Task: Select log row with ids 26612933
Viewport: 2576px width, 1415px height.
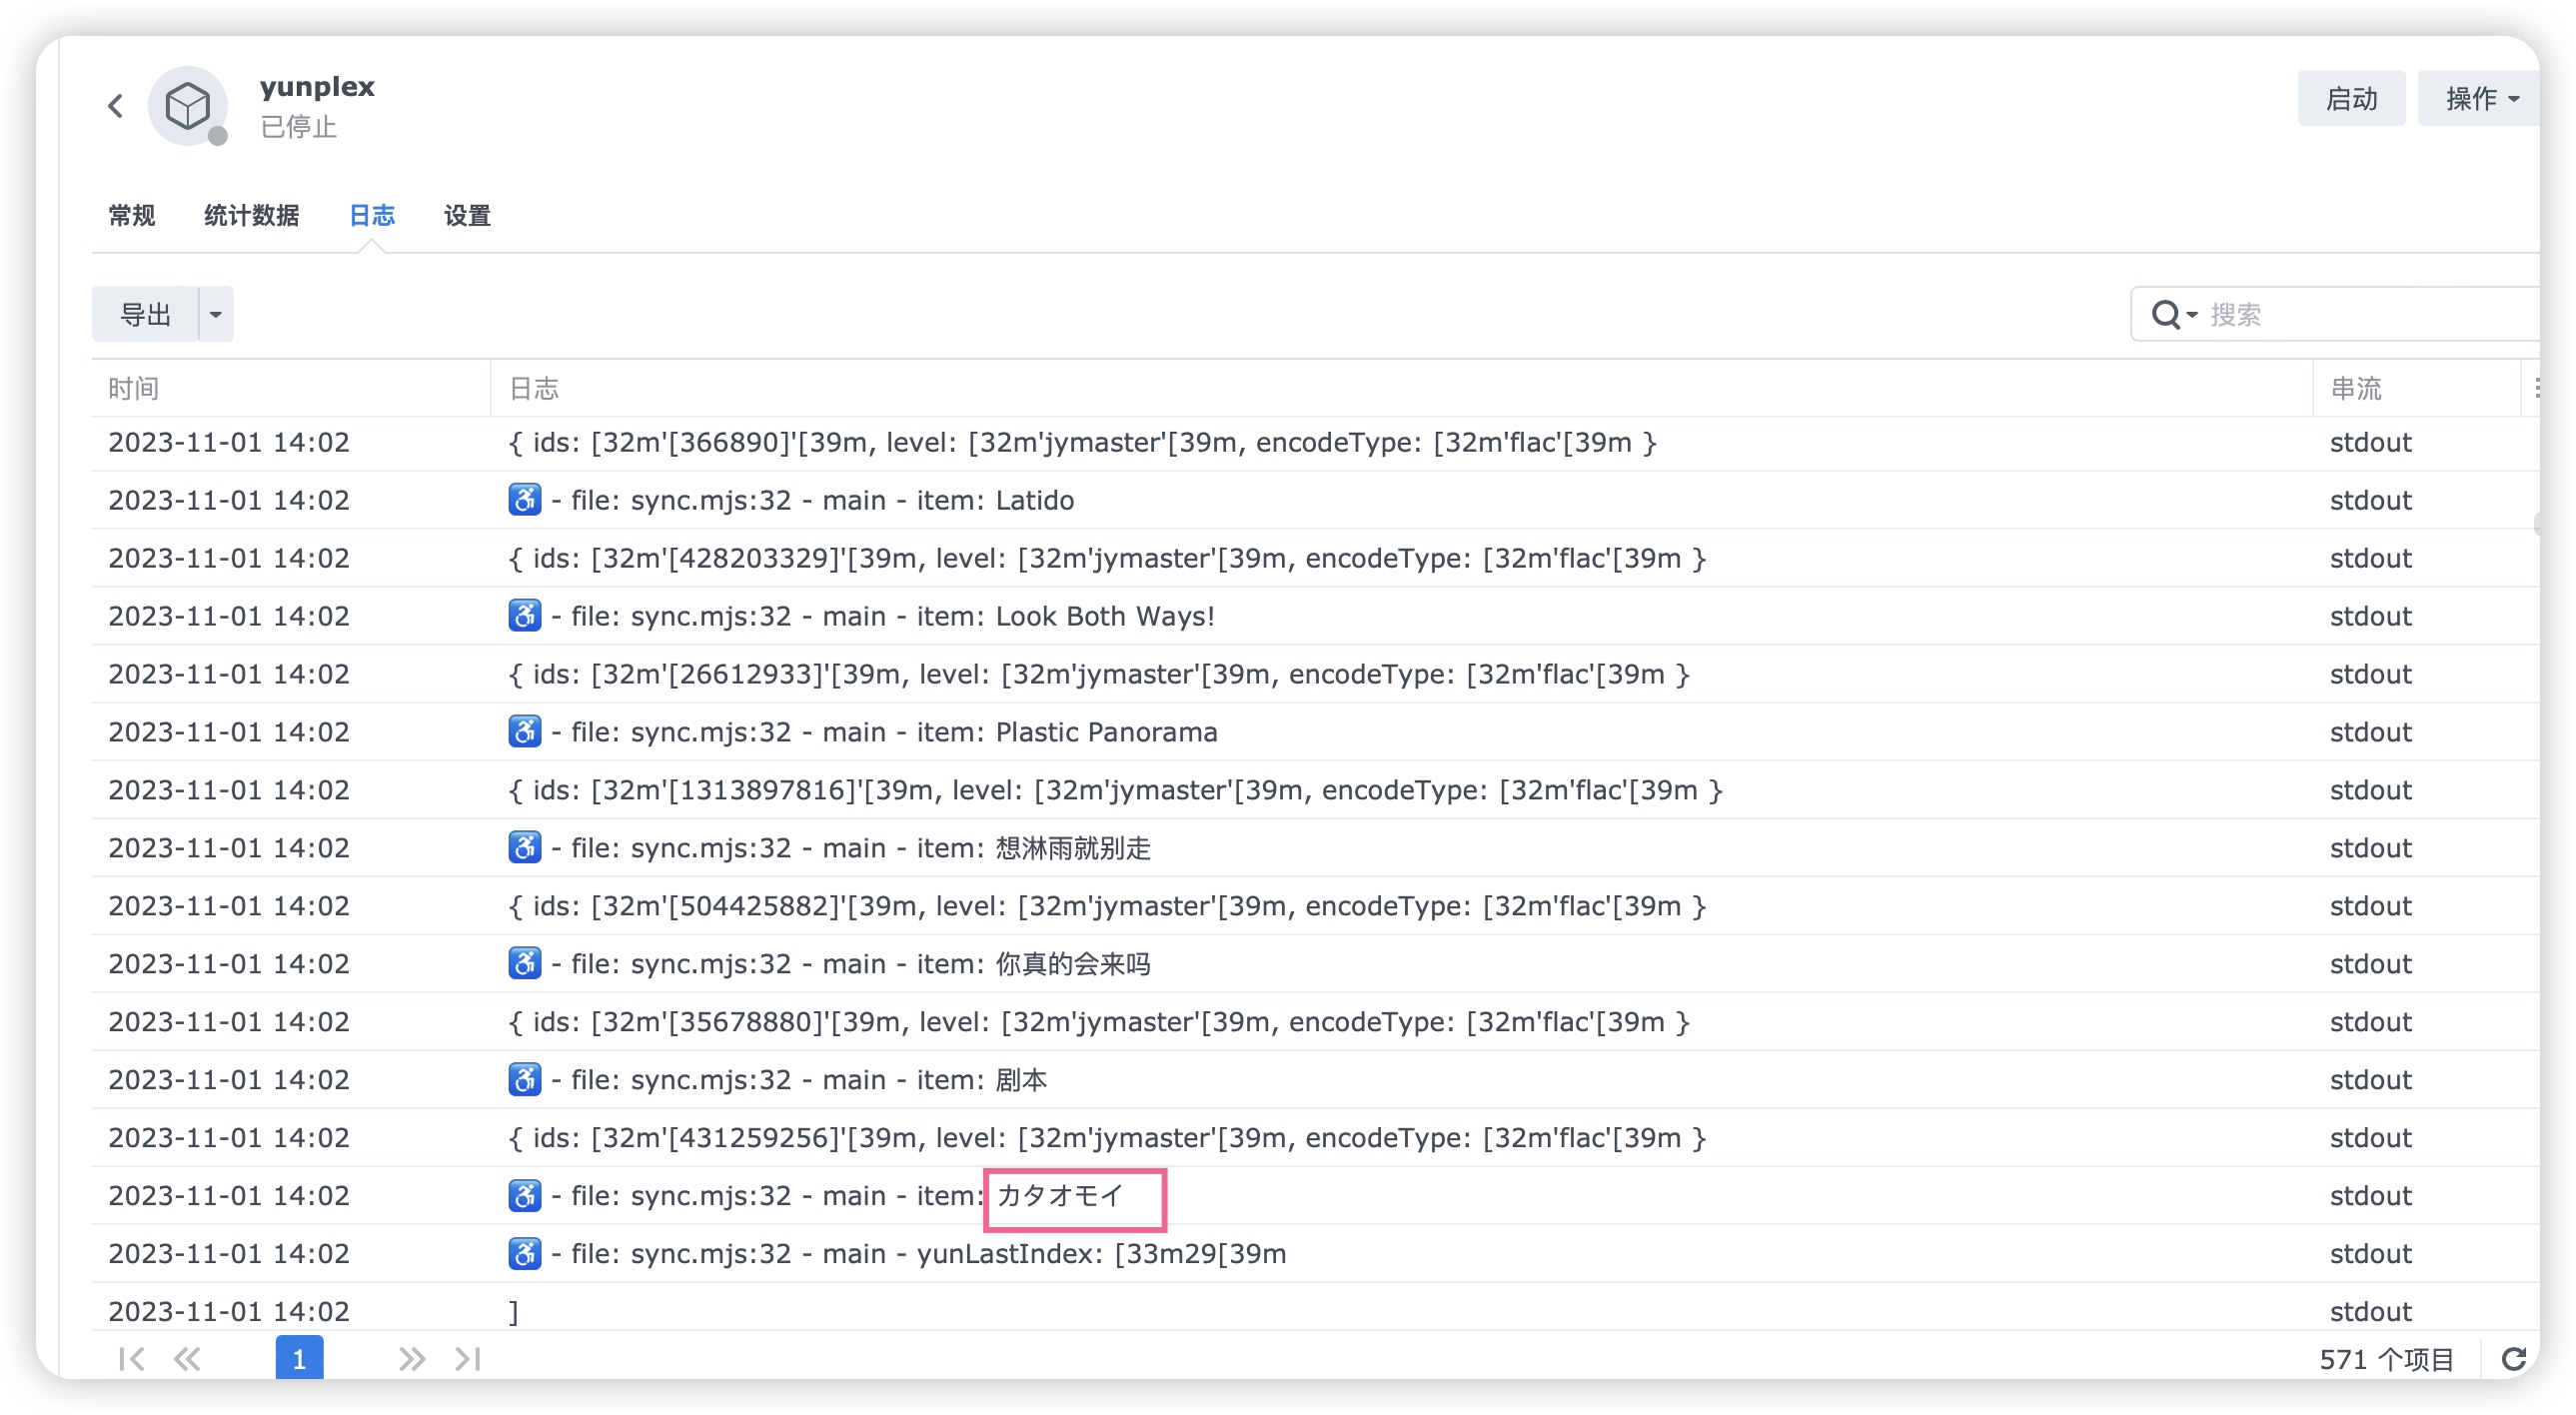Action: [x=1316, y=674]
